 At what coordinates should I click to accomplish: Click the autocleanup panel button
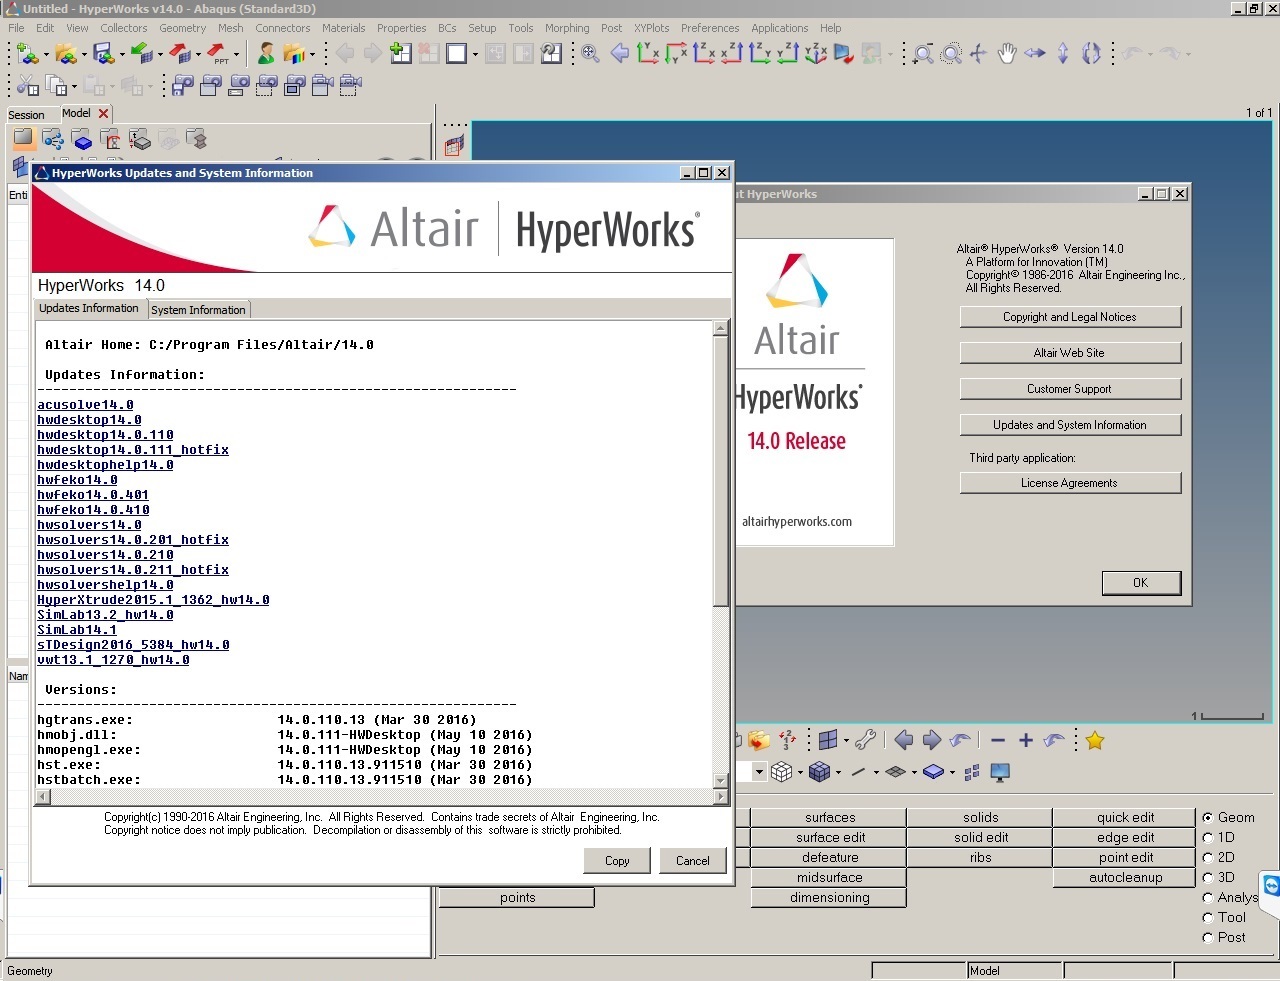[x=1125, y=878]
